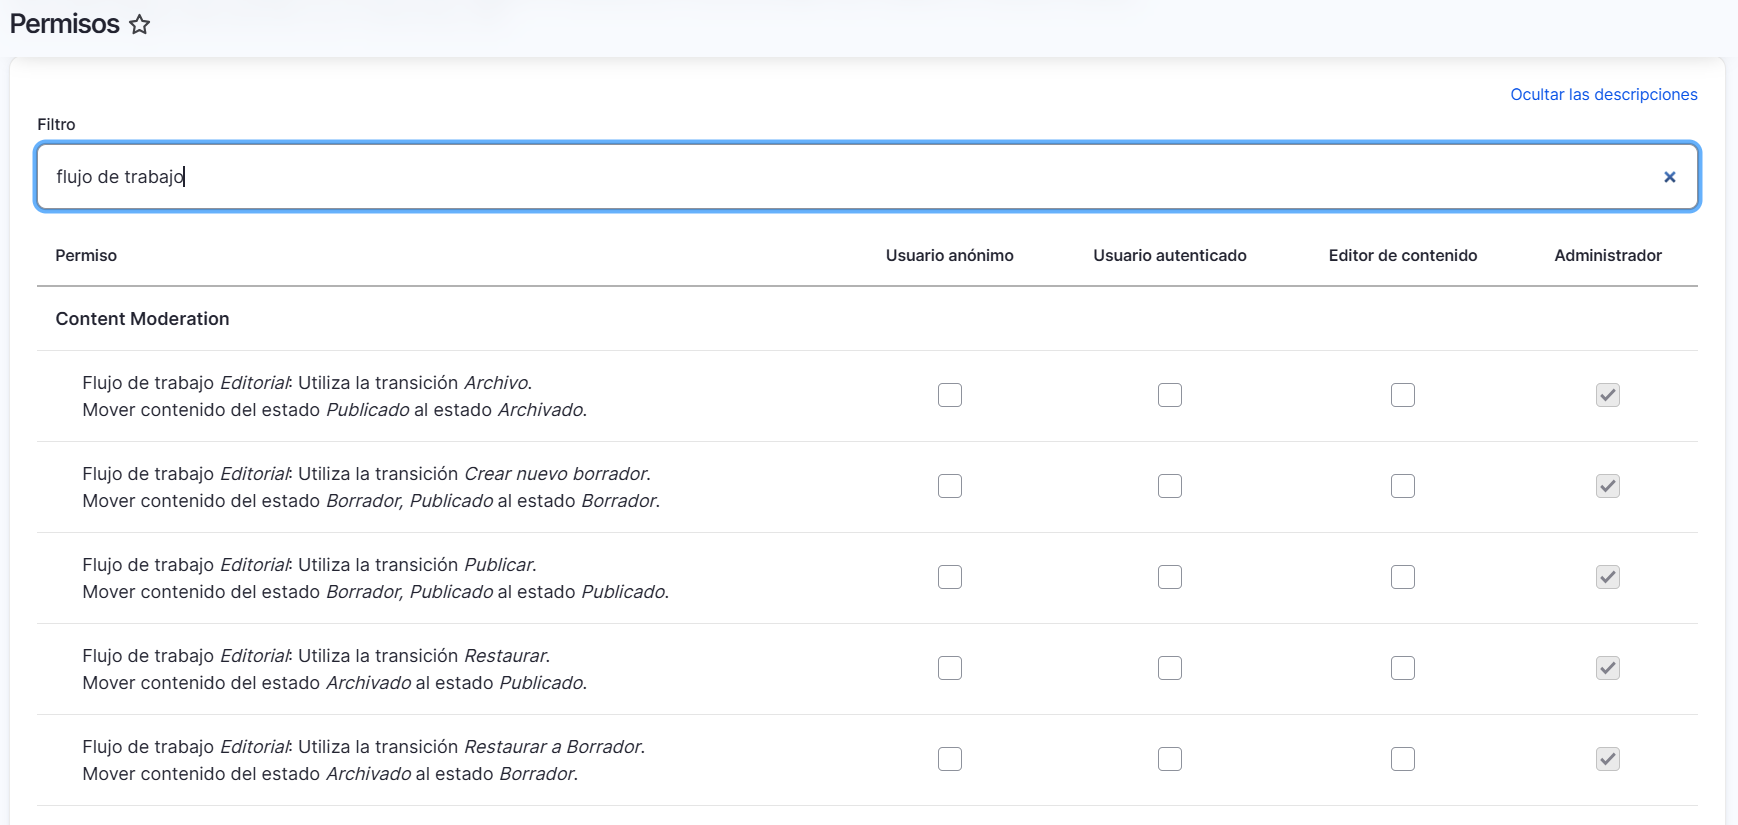Check Editor de contenido for transición Restaurar
The width and height of the screenshot is (1738, 825).
tap(1403, 668)
